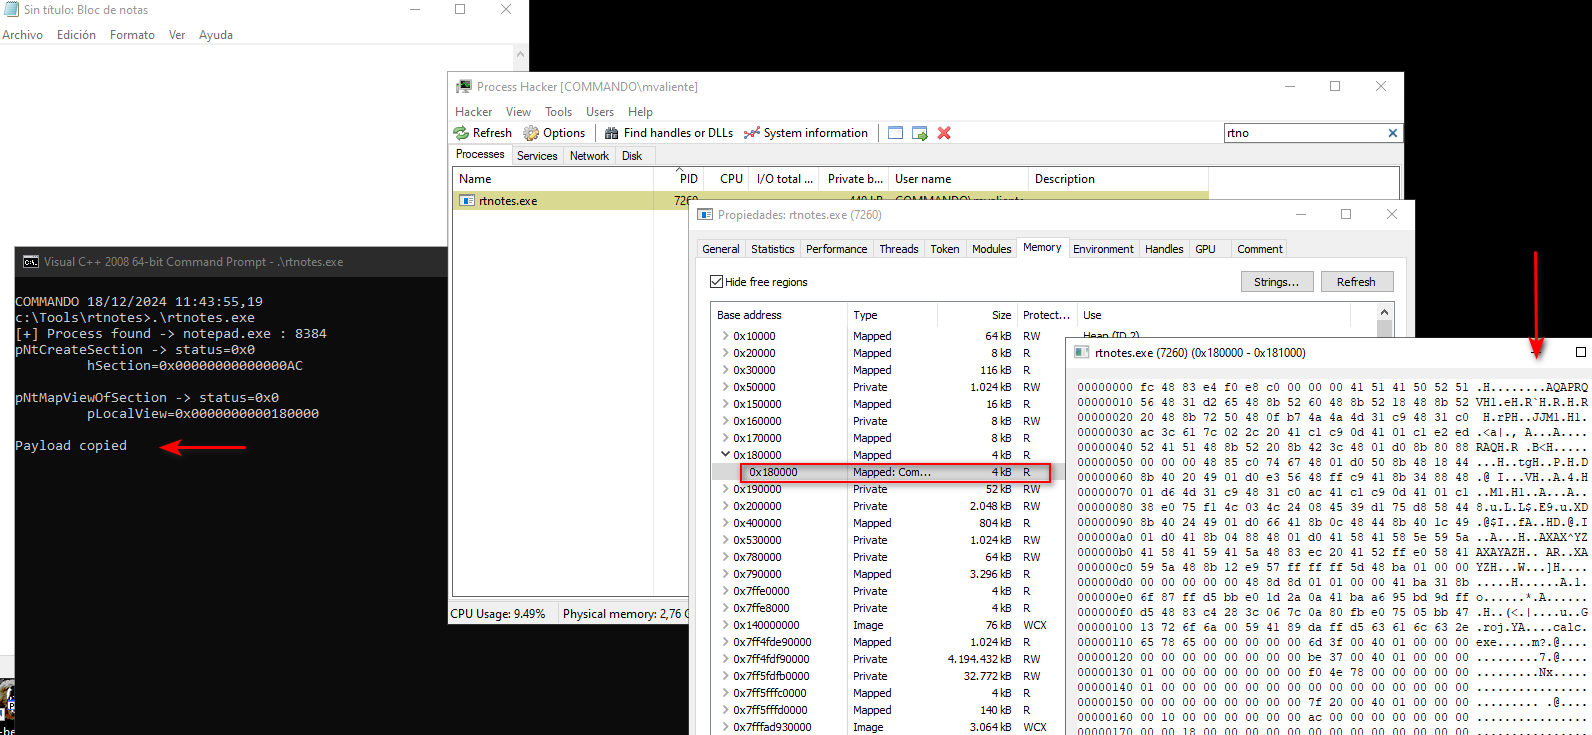Click the rtno search input field
Viewport: 1592px width, 735px height.
1304,133
